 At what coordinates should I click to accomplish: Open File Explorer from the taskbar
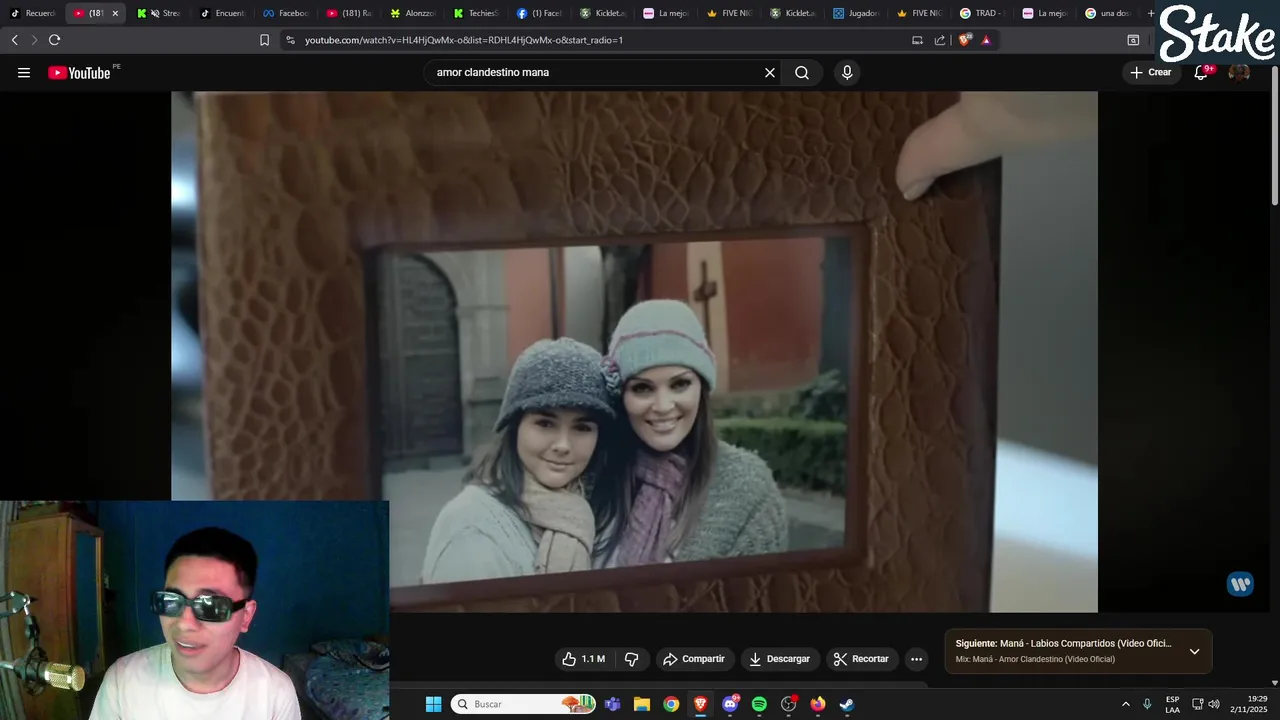click(642, 704)
